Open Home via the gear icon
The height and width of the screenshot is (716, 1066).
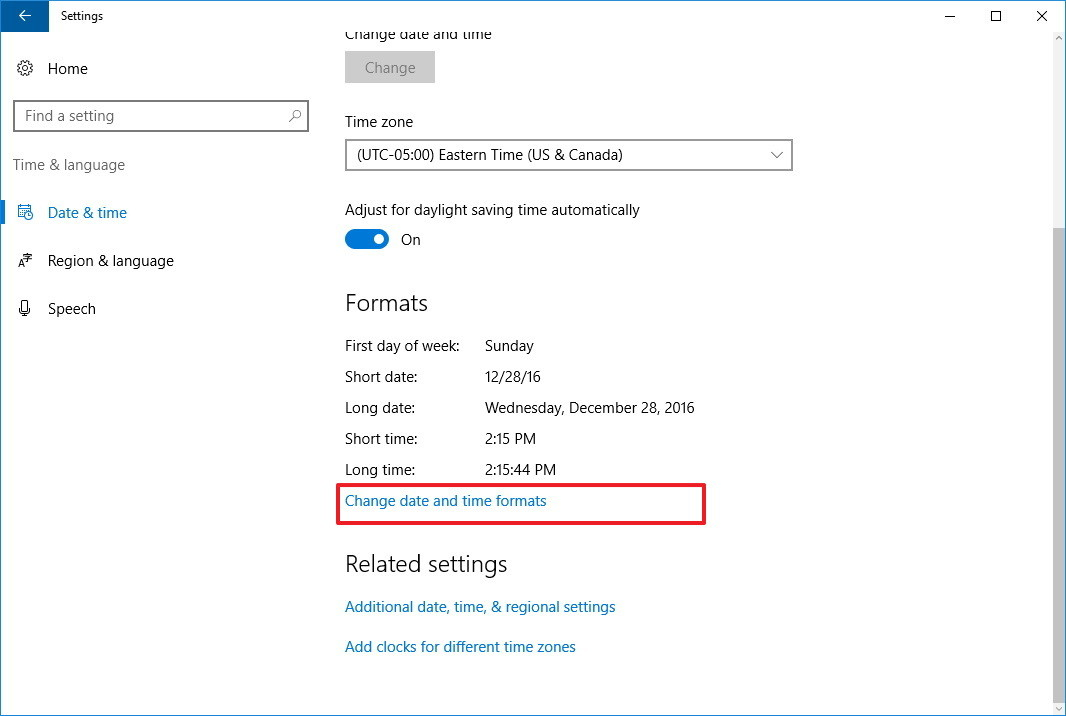(x=25, y=68)
